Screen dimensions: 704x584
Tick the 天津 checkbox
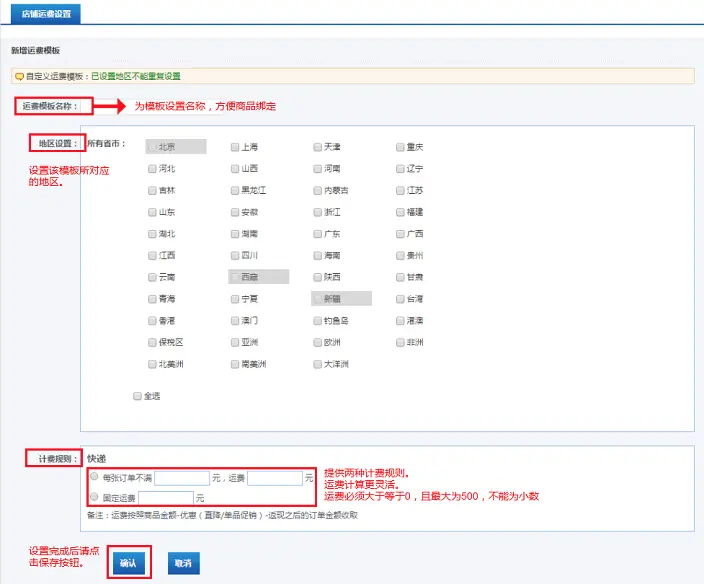click(x=317, y=147)
